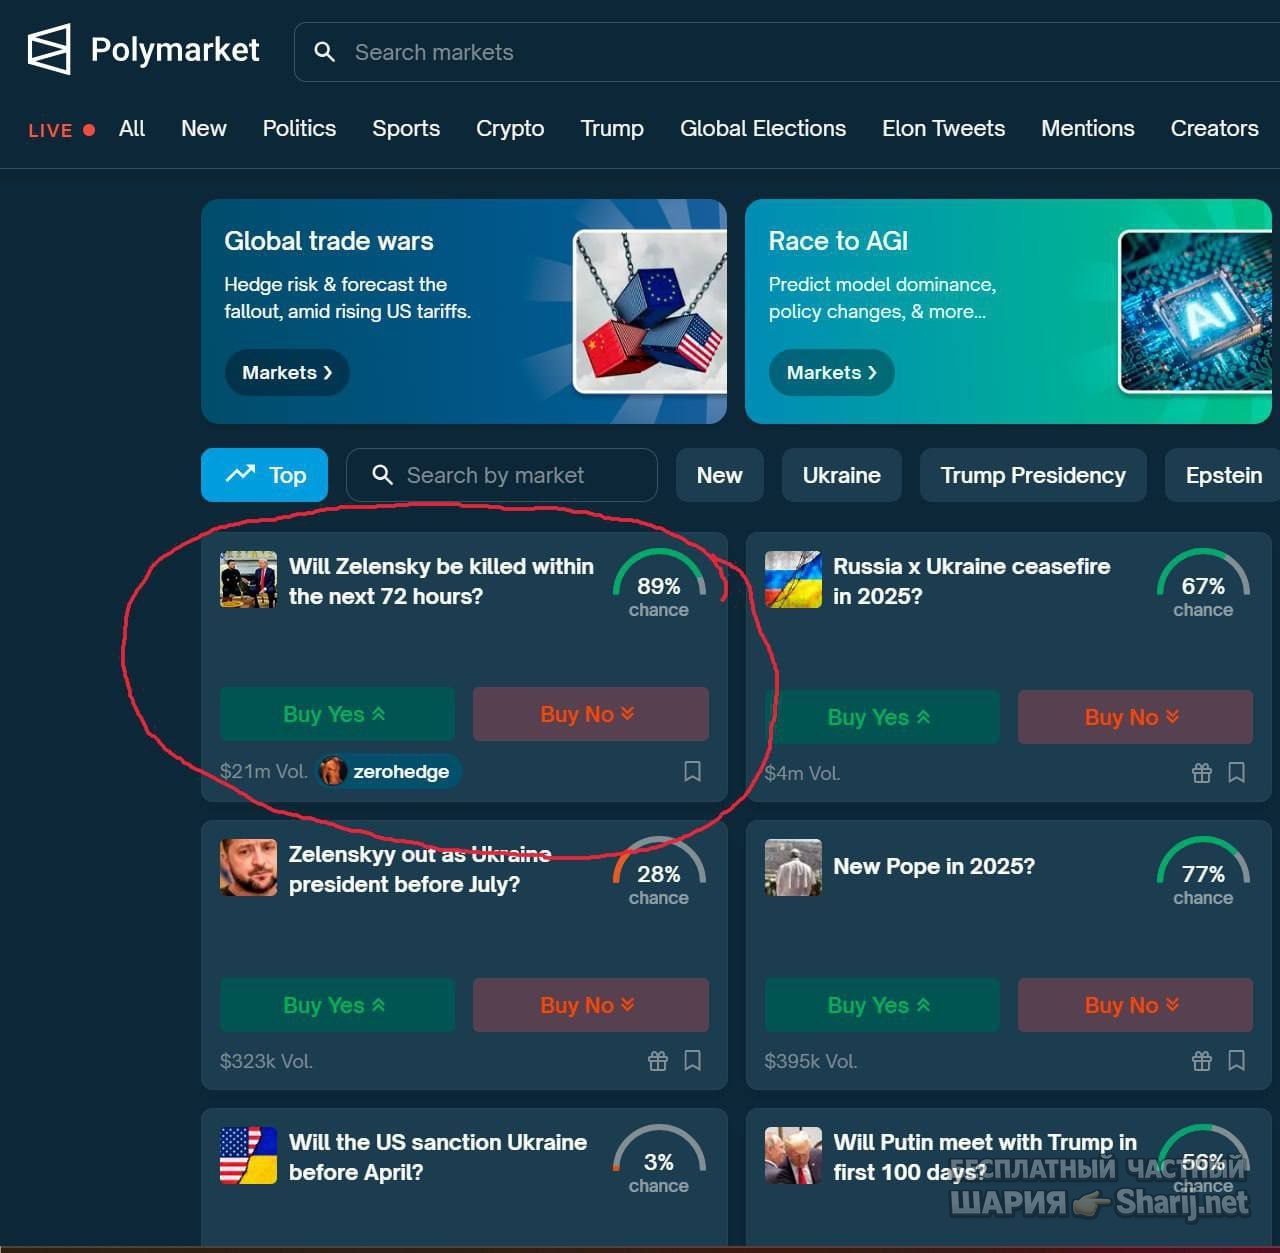This screenshot has width=1280, height=1253.
Task: Click the 28% chance gauge
Action: [659, 873]
